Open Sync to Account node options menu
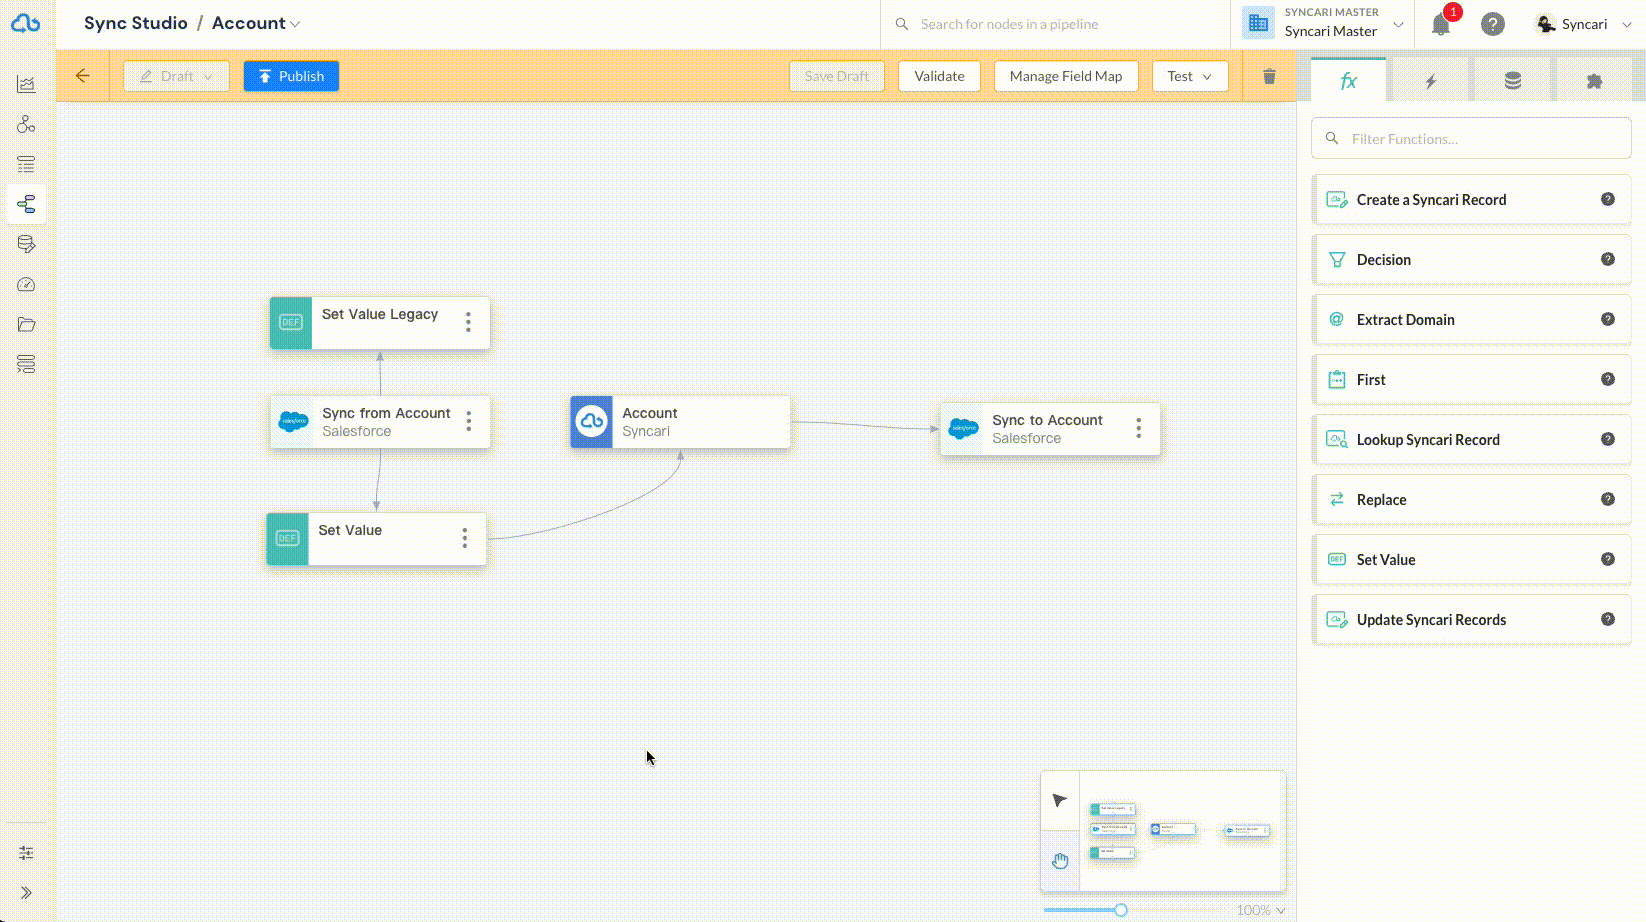Screen dimensions: 1646x922 (x=1139, y=428)
